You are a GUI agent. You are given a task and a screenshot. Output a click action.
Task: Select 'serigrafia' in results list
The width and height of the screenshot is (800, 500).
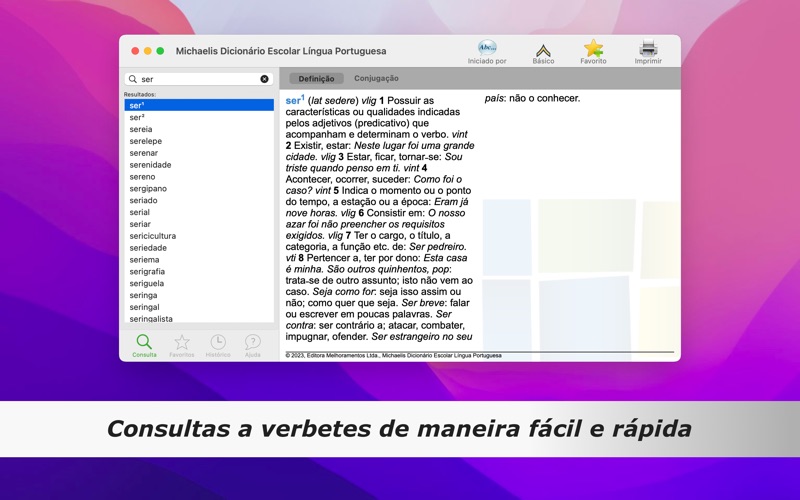(199, 271)
